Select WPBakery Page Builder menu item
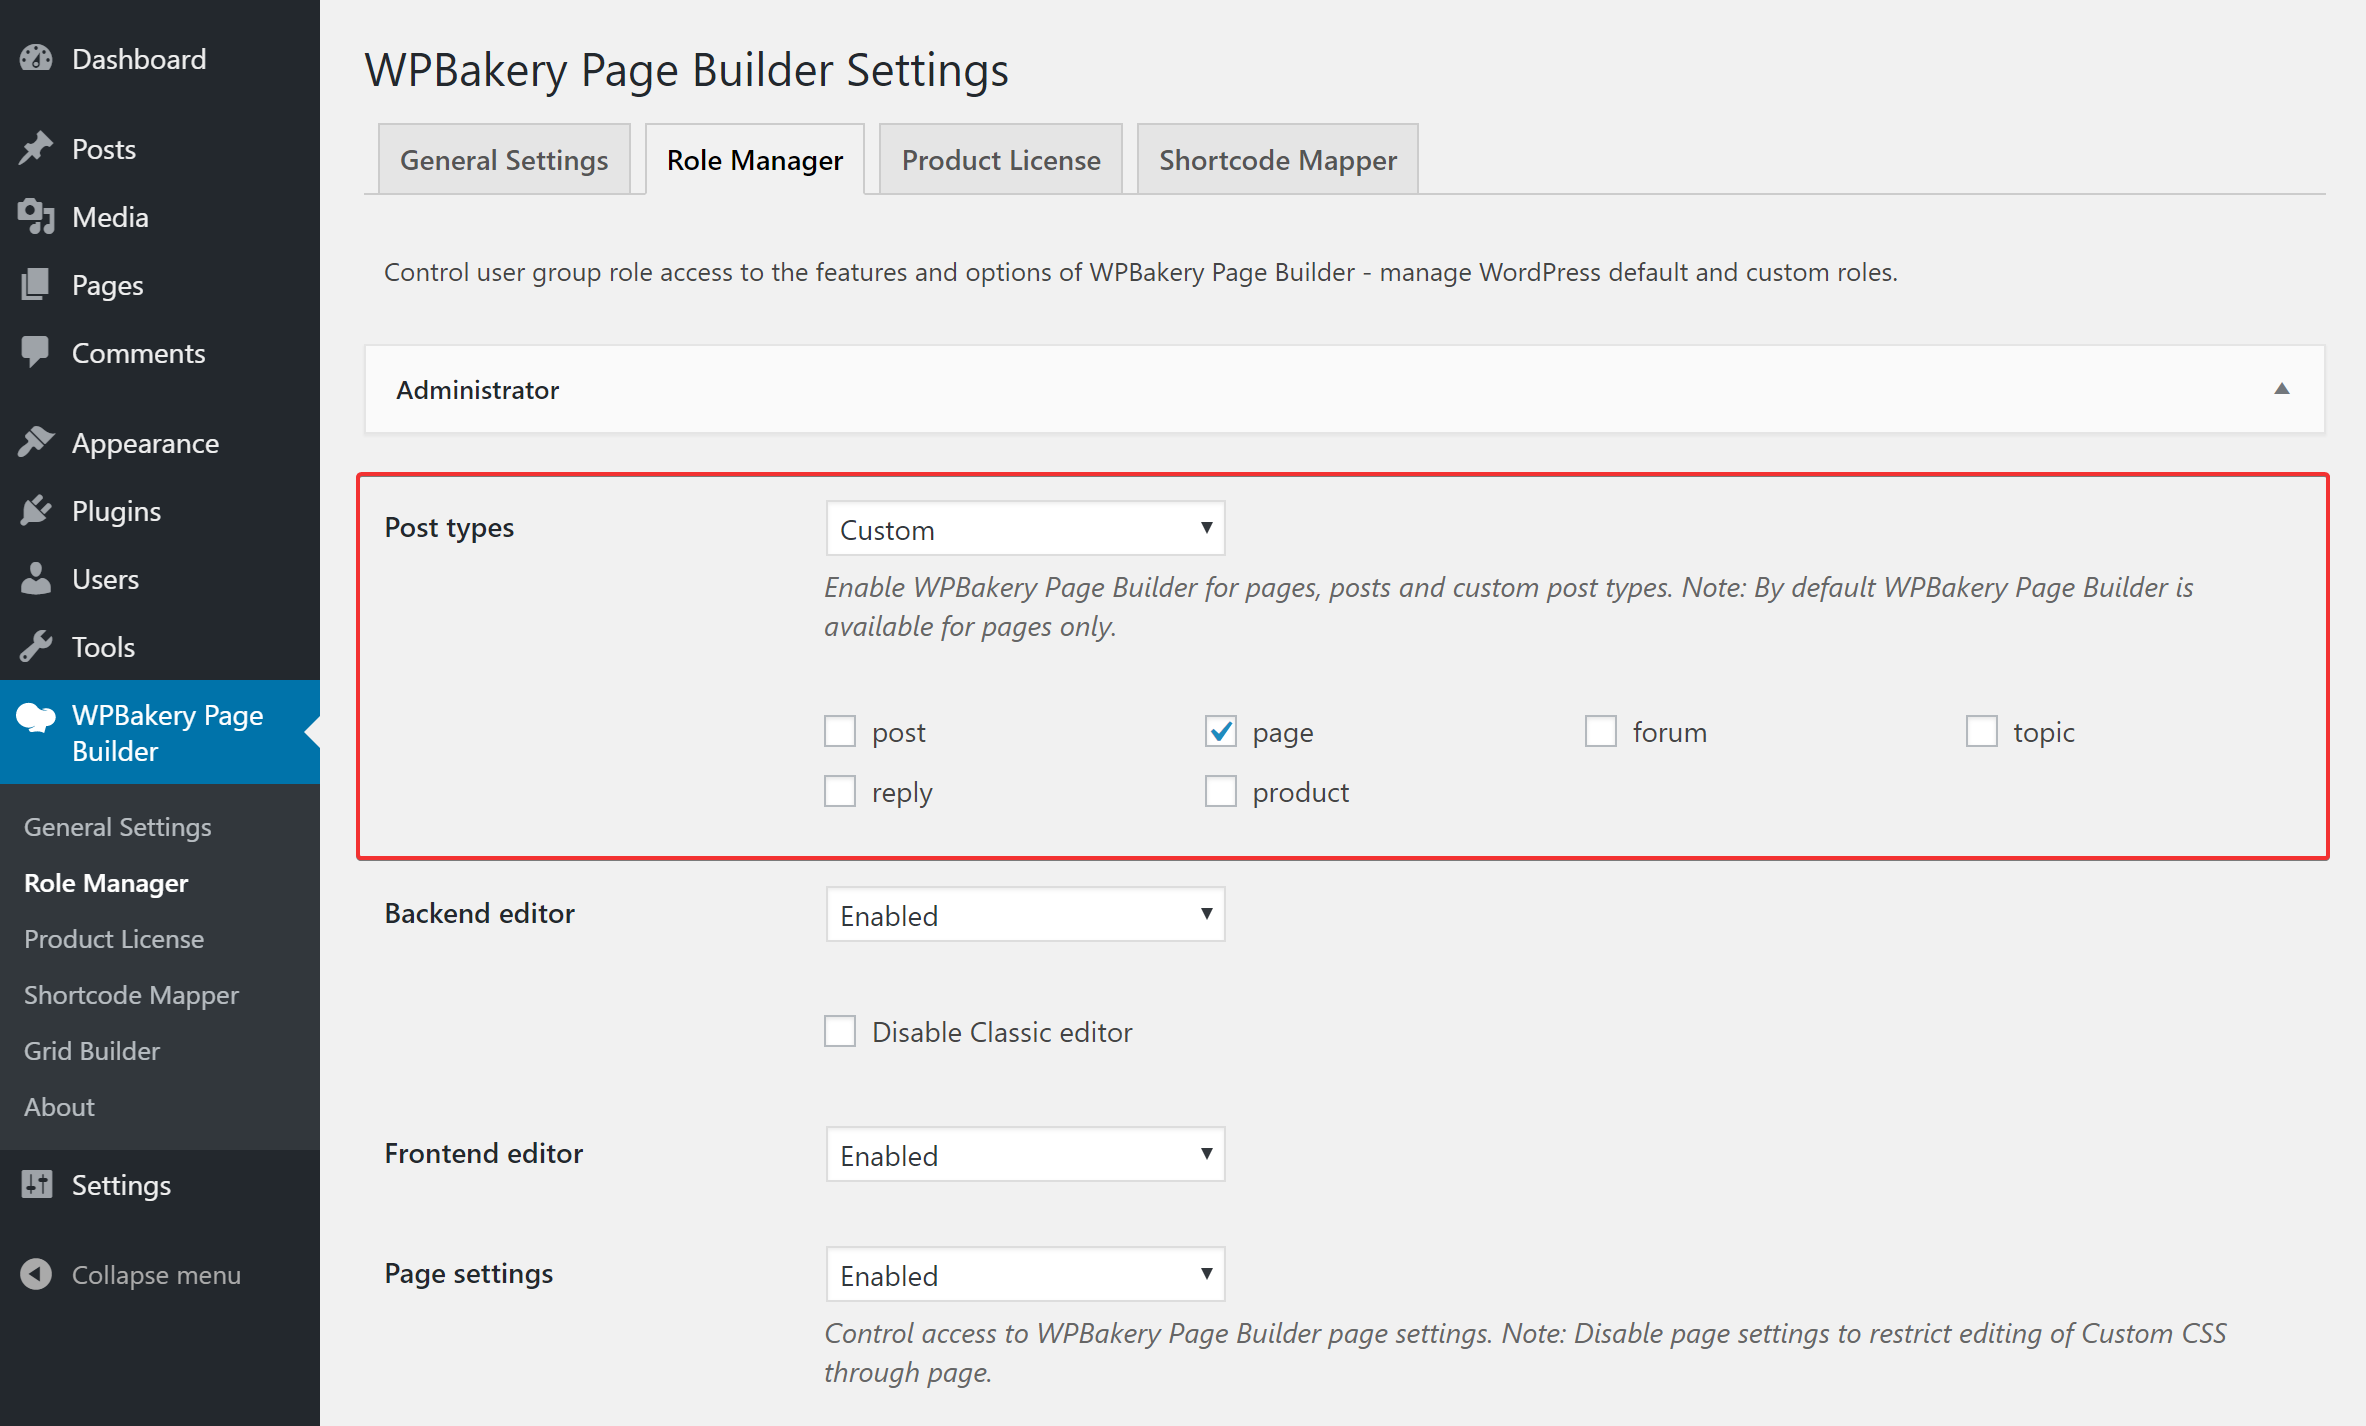 click(x=160, y=733)
